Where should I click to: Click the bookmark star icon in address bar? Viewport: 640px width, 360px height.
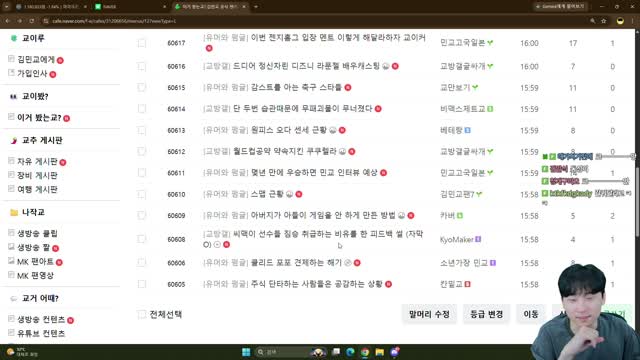[x=604, y=21]
